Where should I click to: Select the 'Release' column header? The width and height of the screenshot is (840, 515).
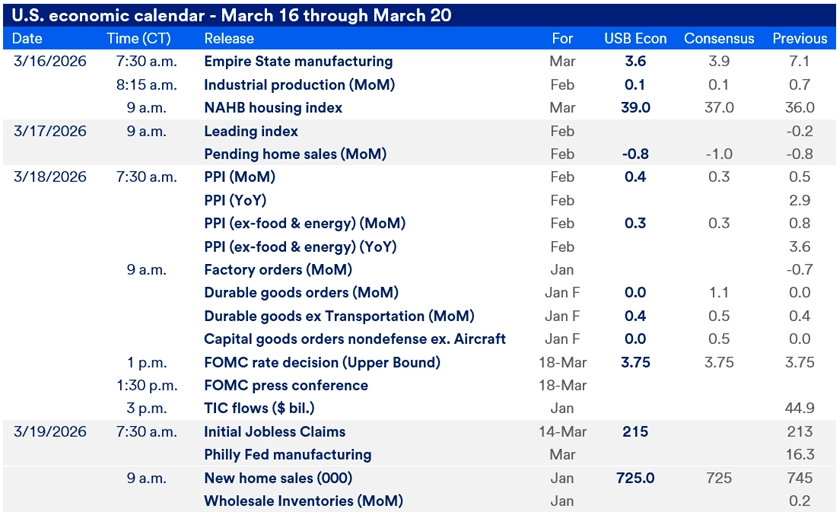(229, 39)
